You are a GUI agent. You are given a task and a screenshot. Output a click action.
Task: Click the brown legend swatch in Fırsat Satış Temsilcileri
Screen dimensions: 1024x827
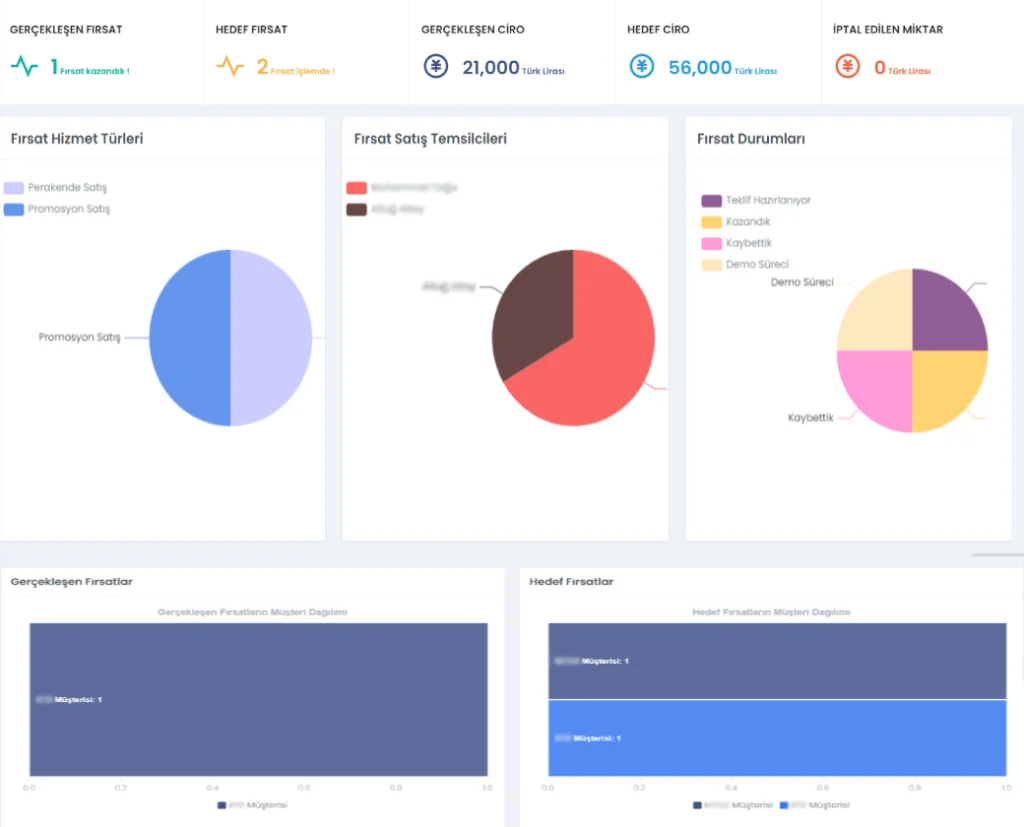pos(356,209)
